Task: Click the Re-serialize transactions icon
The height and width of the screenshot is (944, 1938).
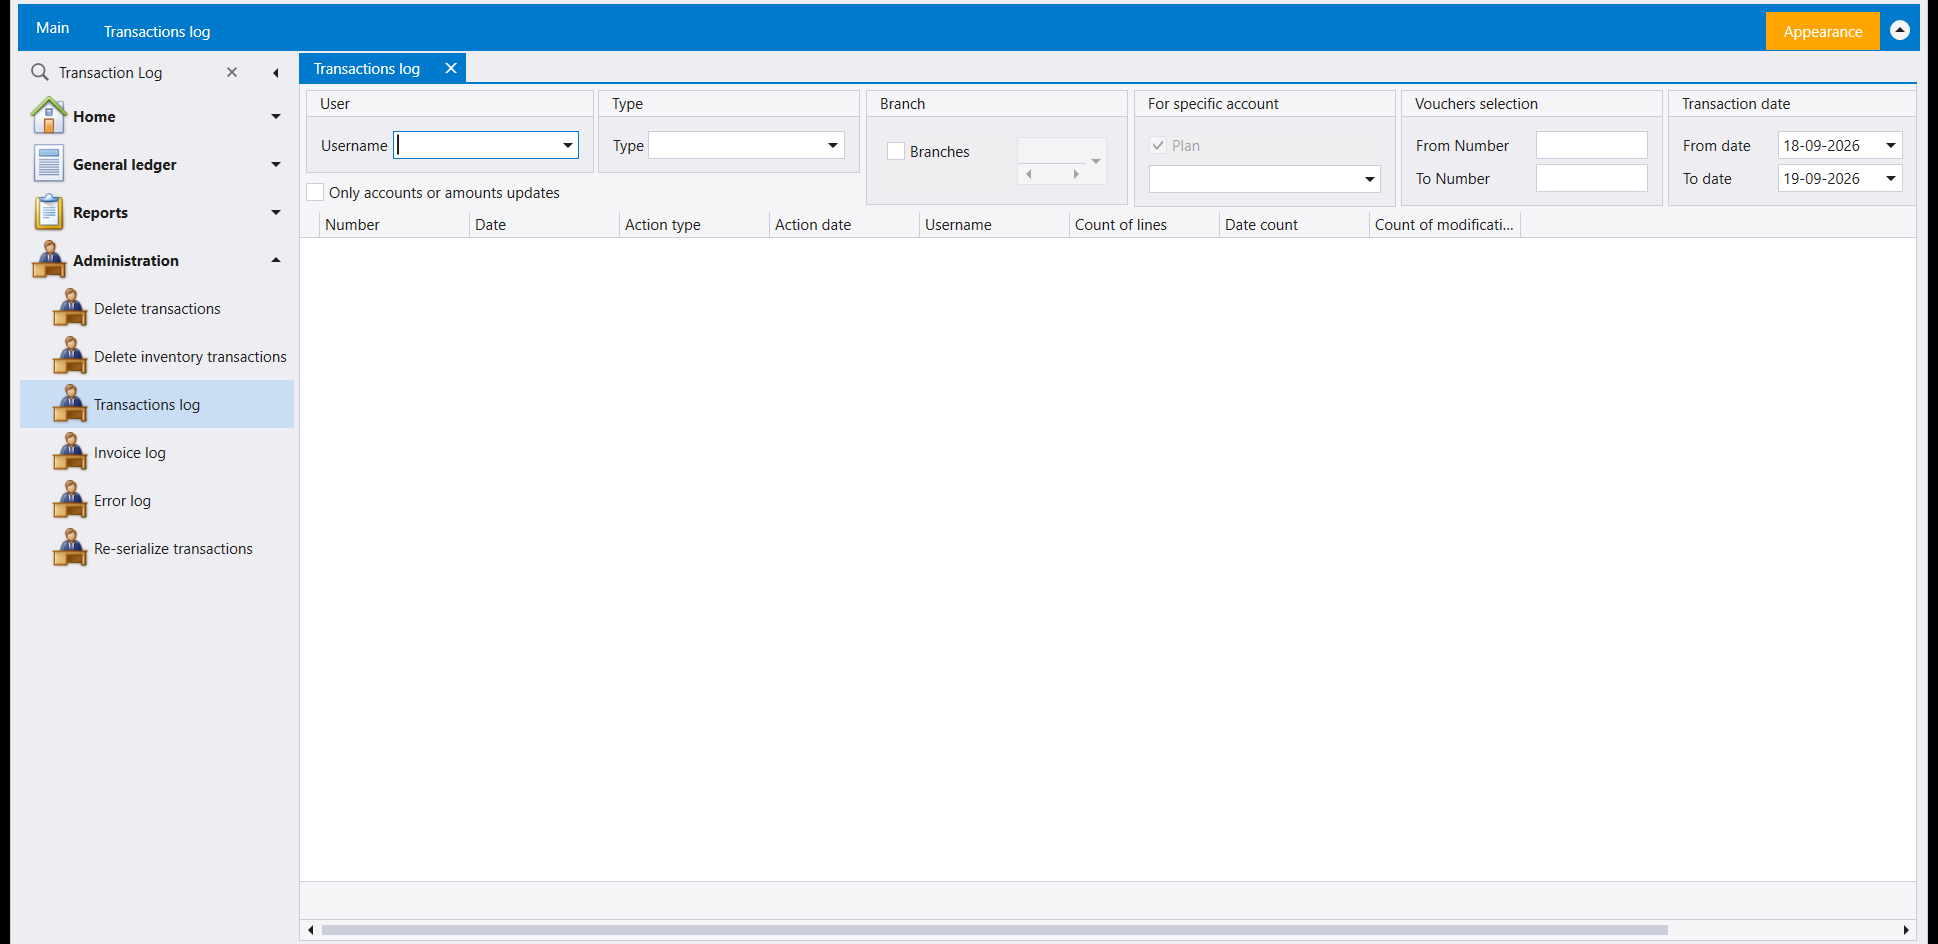Action: tap(70, 548)
